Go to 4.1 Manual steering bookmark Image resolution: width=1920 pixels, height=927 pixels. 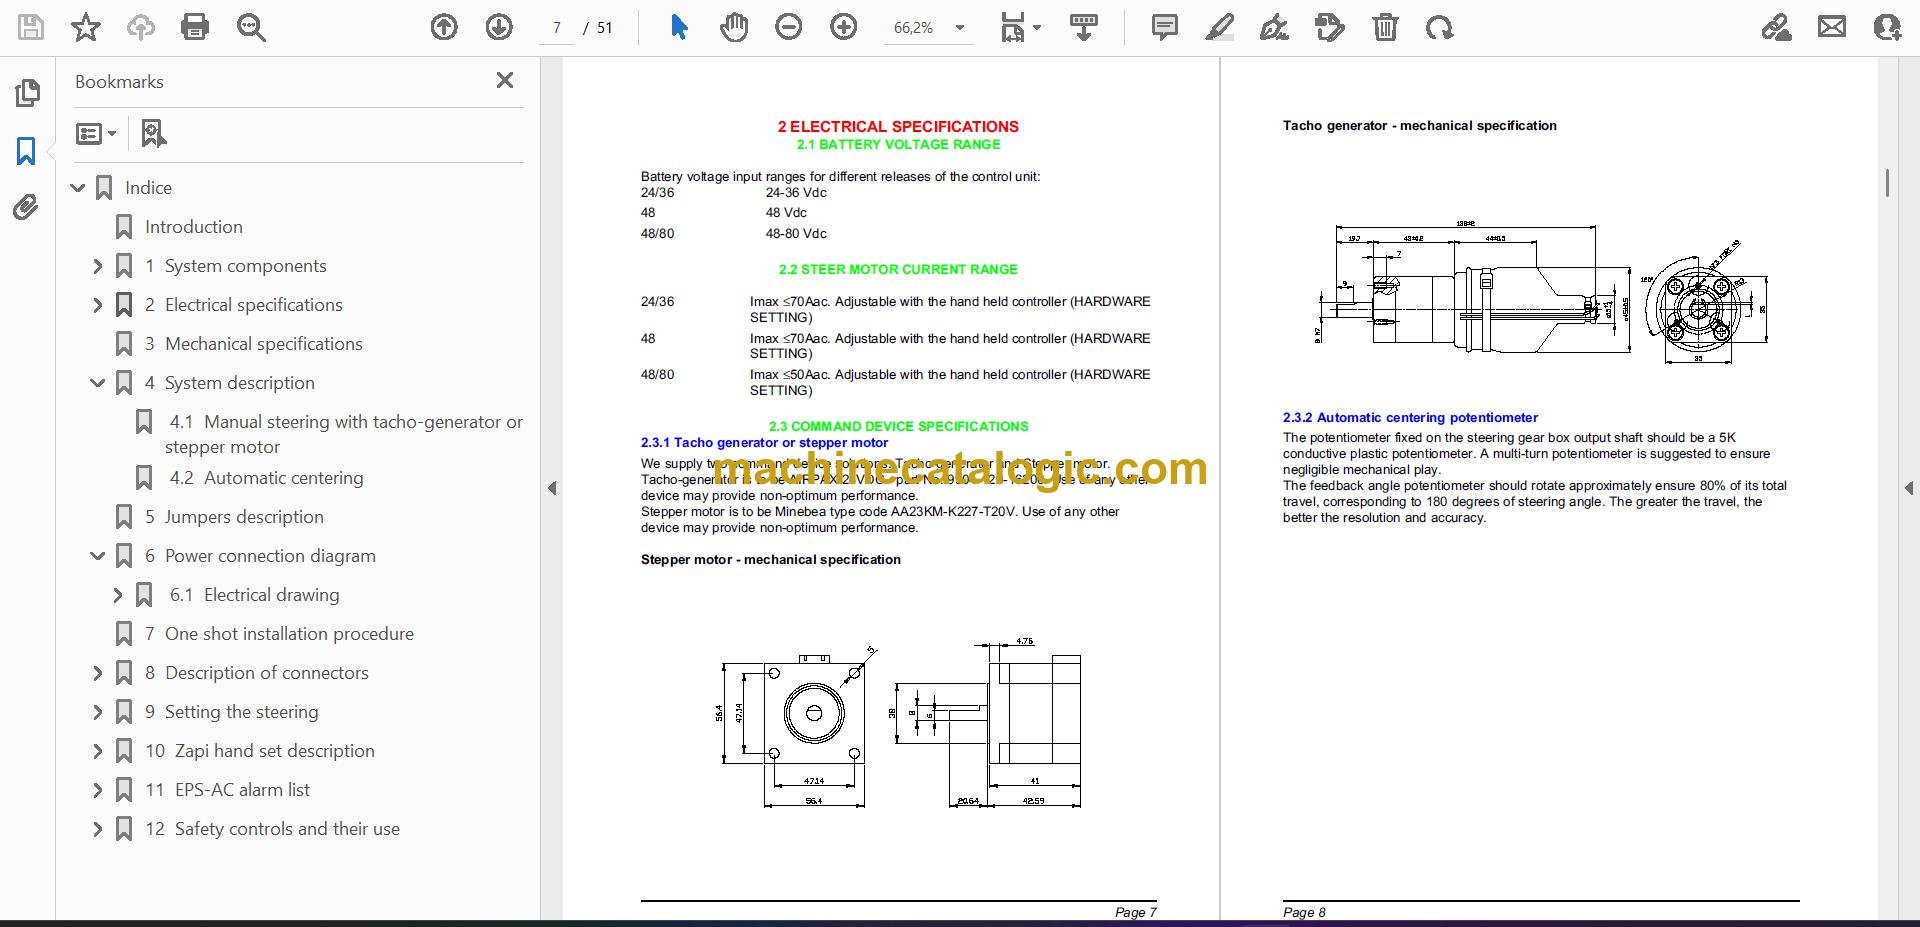[344, 434]
